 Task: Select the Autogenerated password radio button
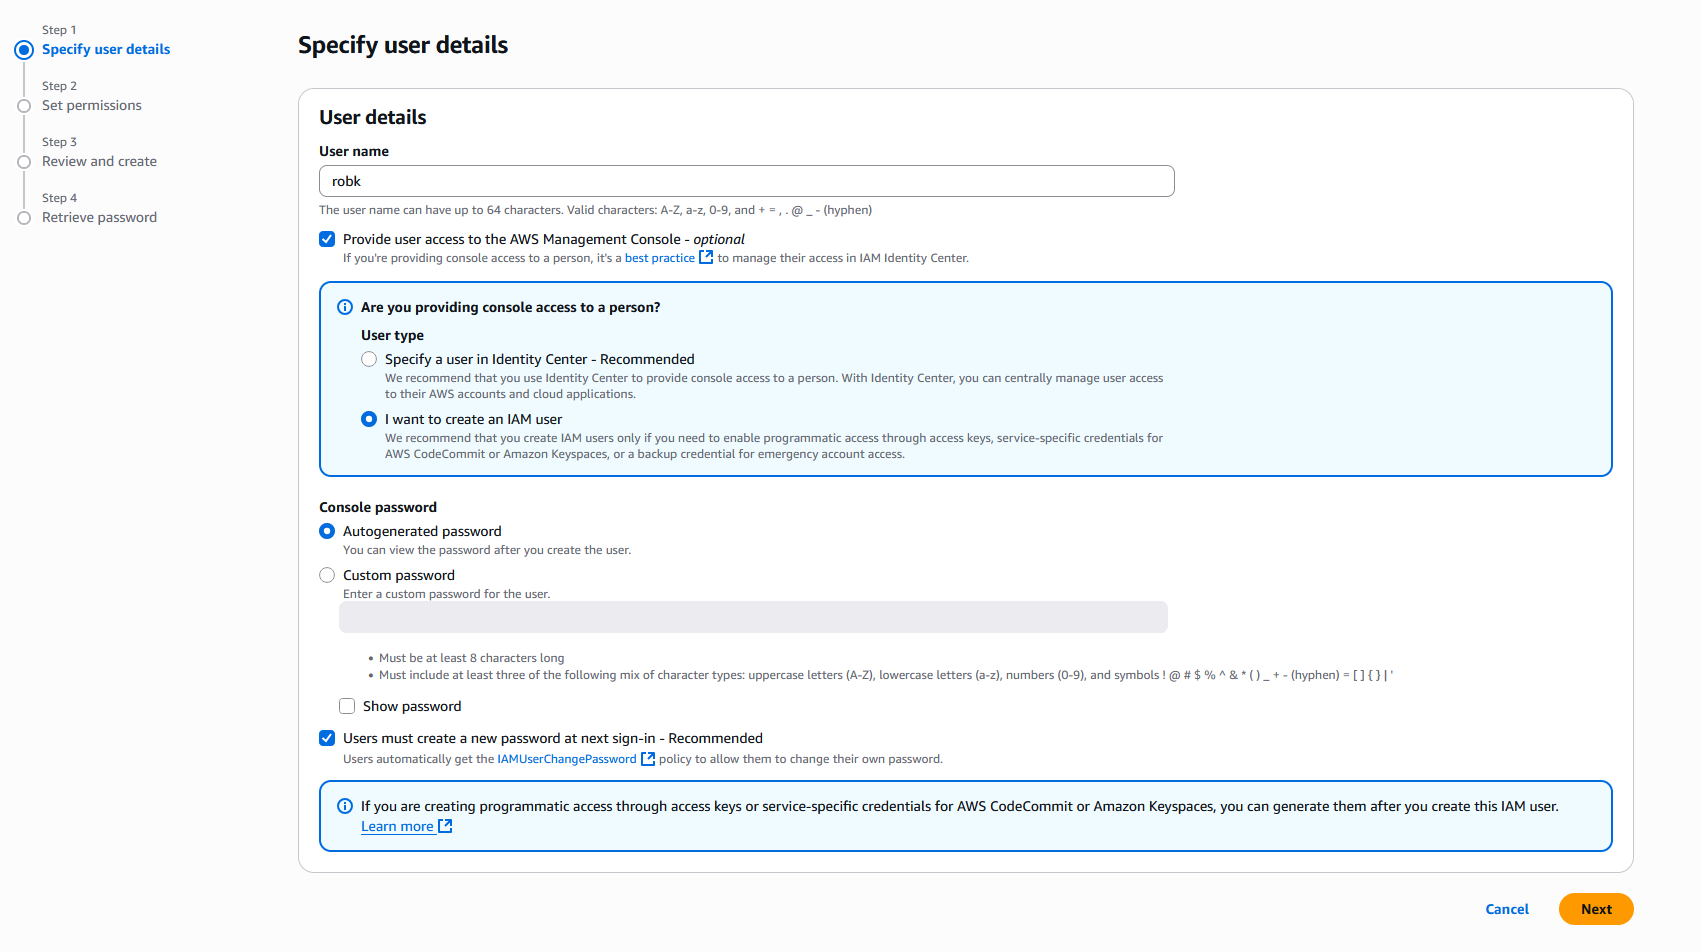click(x=327, y=531)
